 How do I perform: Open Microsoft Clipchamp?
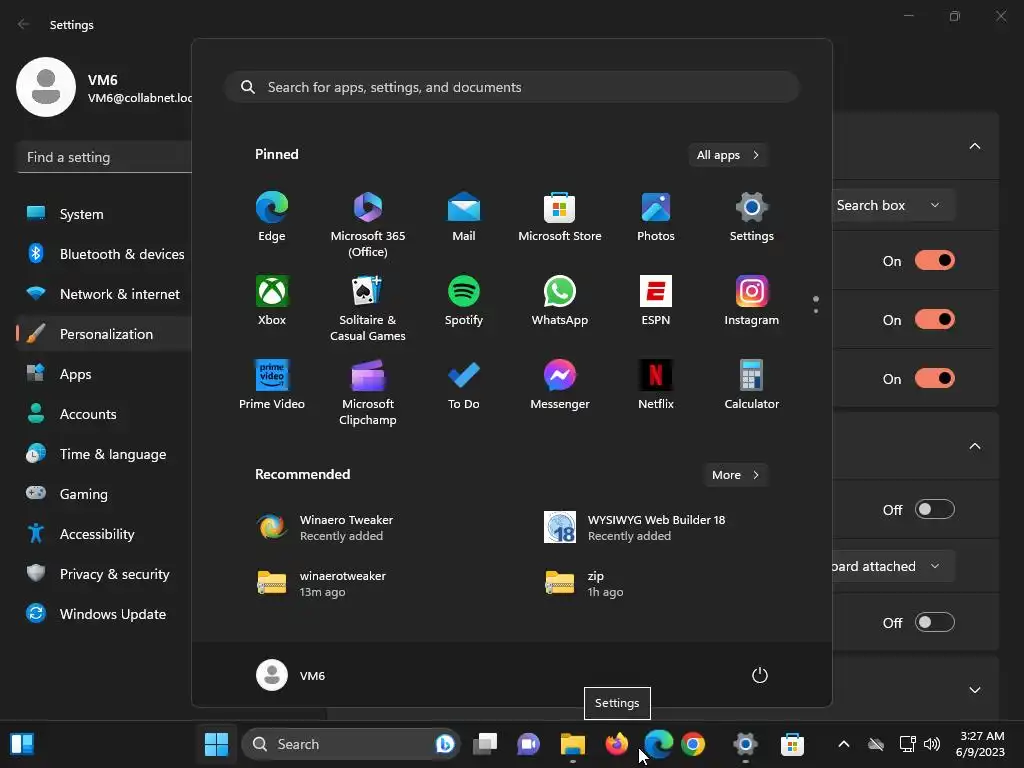click(x=368, y=392)
